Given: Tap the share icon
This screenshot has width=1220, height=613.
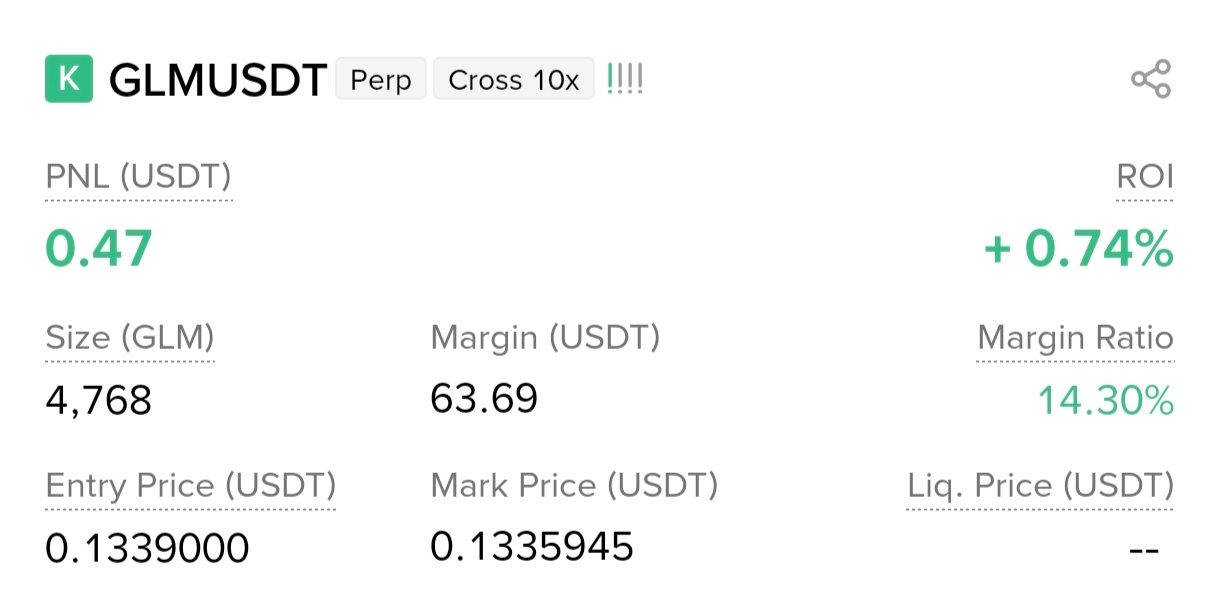Looking at the screenshot, I should tap(1151, 79).
